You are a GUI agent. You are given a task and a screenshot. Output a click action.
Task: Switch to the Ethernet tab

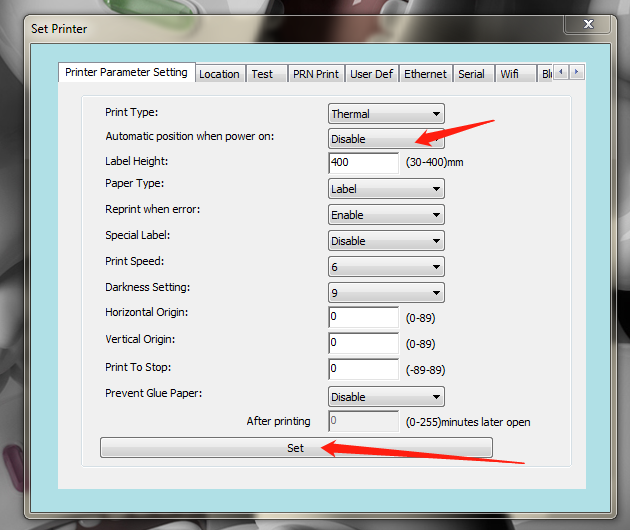425,74
